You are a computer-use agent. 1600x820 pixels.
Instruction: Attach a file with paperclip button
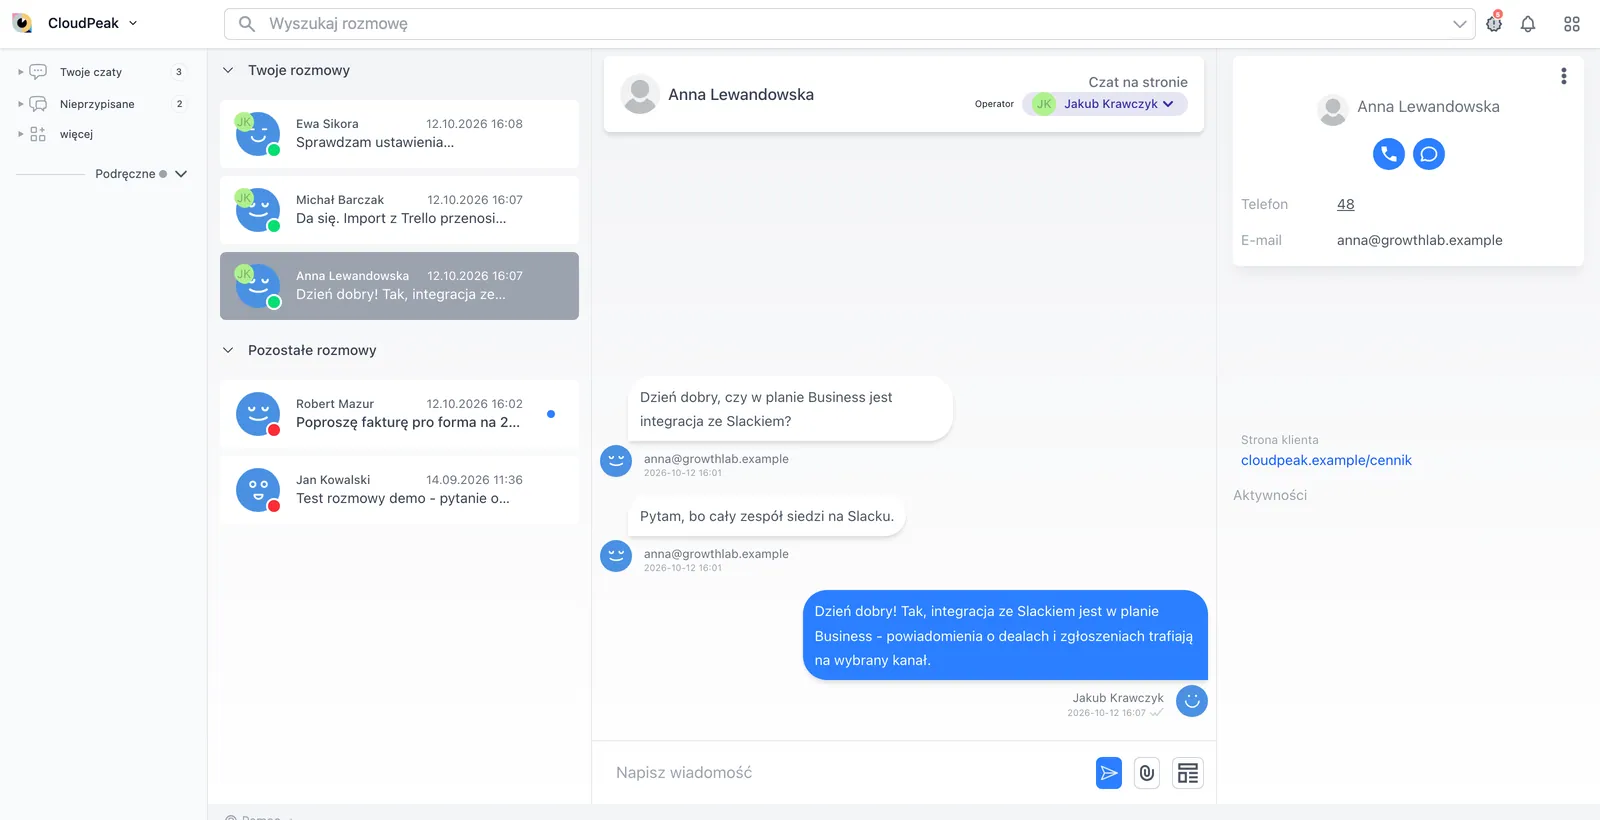(1147, 773)
